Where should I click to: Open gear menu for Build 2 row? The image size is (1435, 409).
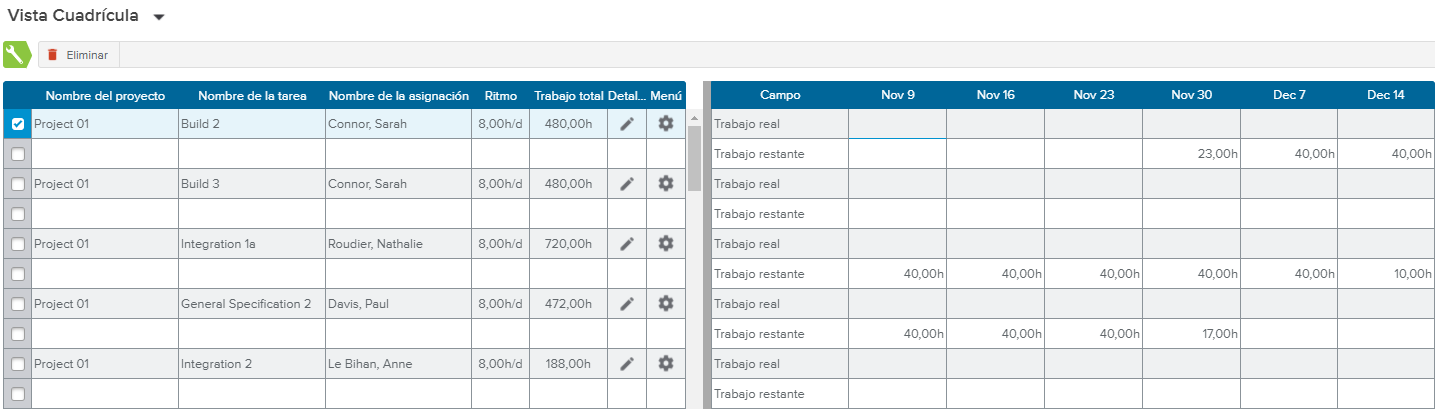click(666, 124)
